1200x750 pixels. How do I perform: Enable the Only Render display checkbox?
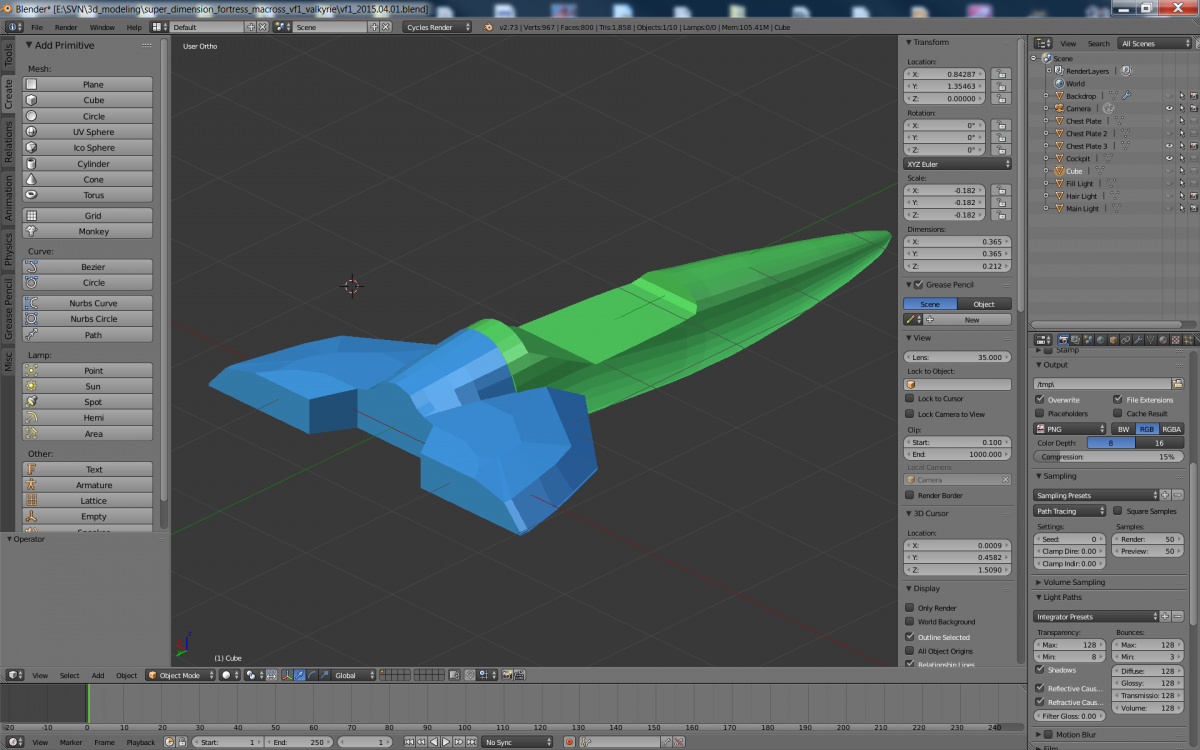tap(910, 608)
